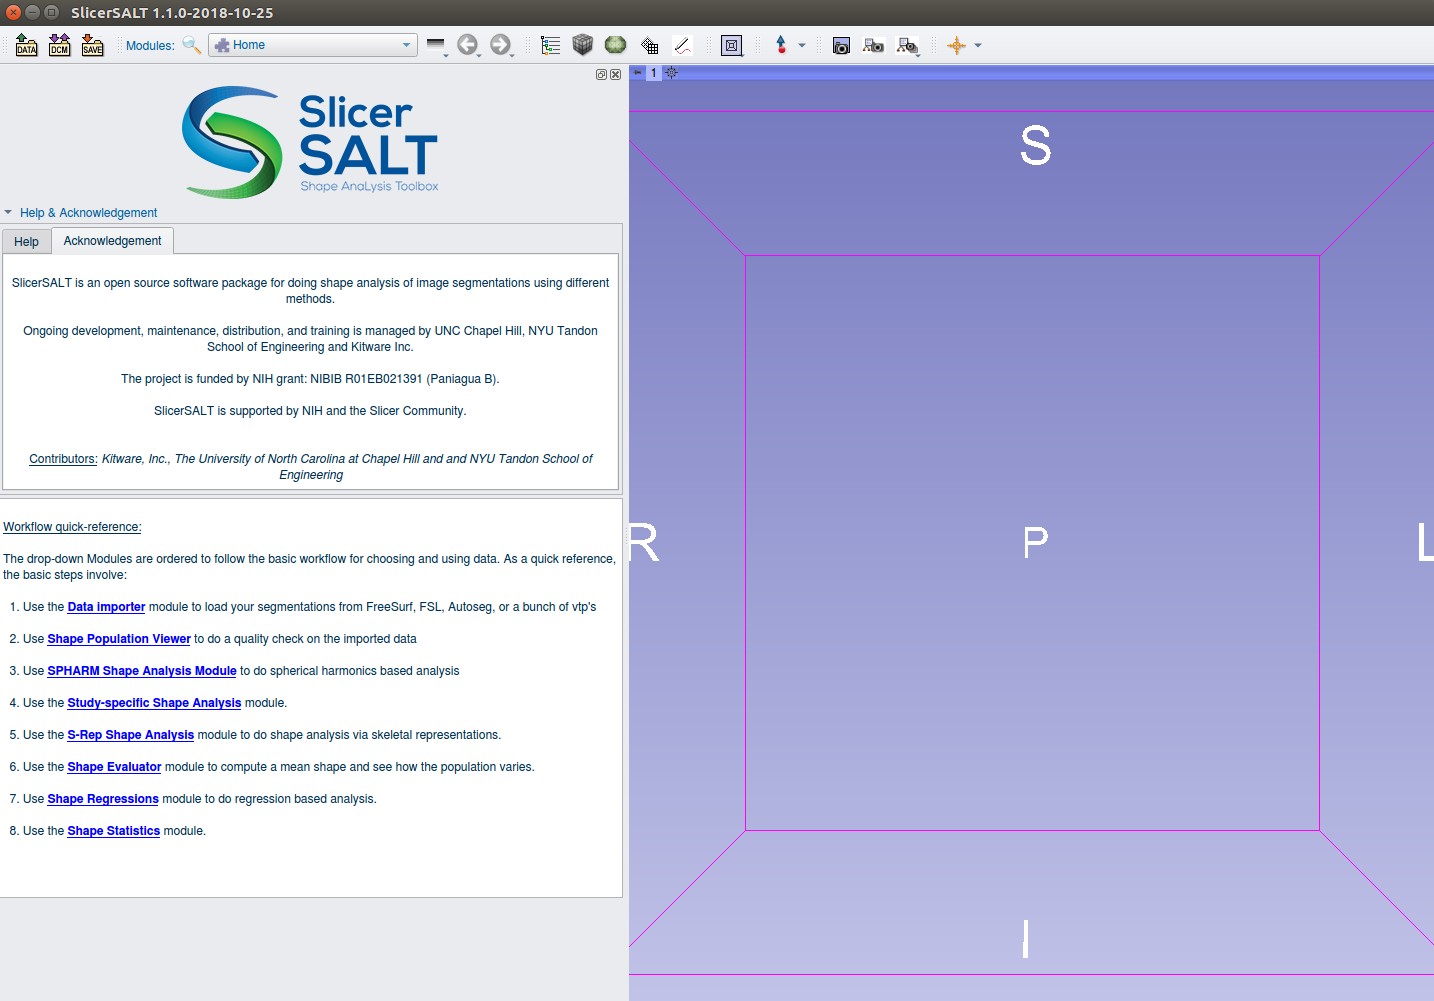This screenshot has width=1434, height=1001.
Task: Open the Data importer link
Action: click(106, 607)
